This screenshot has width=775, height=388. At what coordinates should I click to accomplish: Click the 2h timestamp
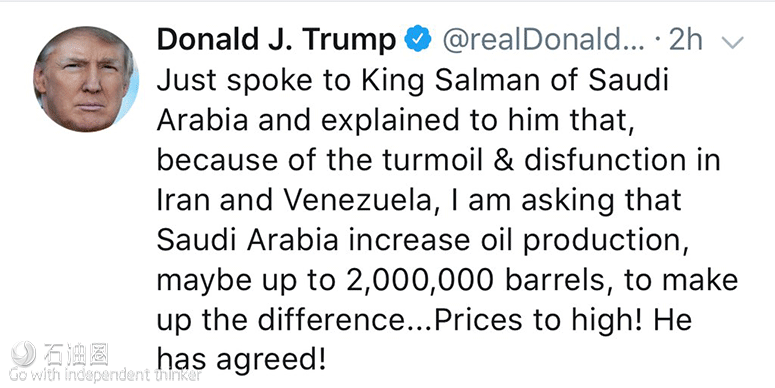coord(685,40)
